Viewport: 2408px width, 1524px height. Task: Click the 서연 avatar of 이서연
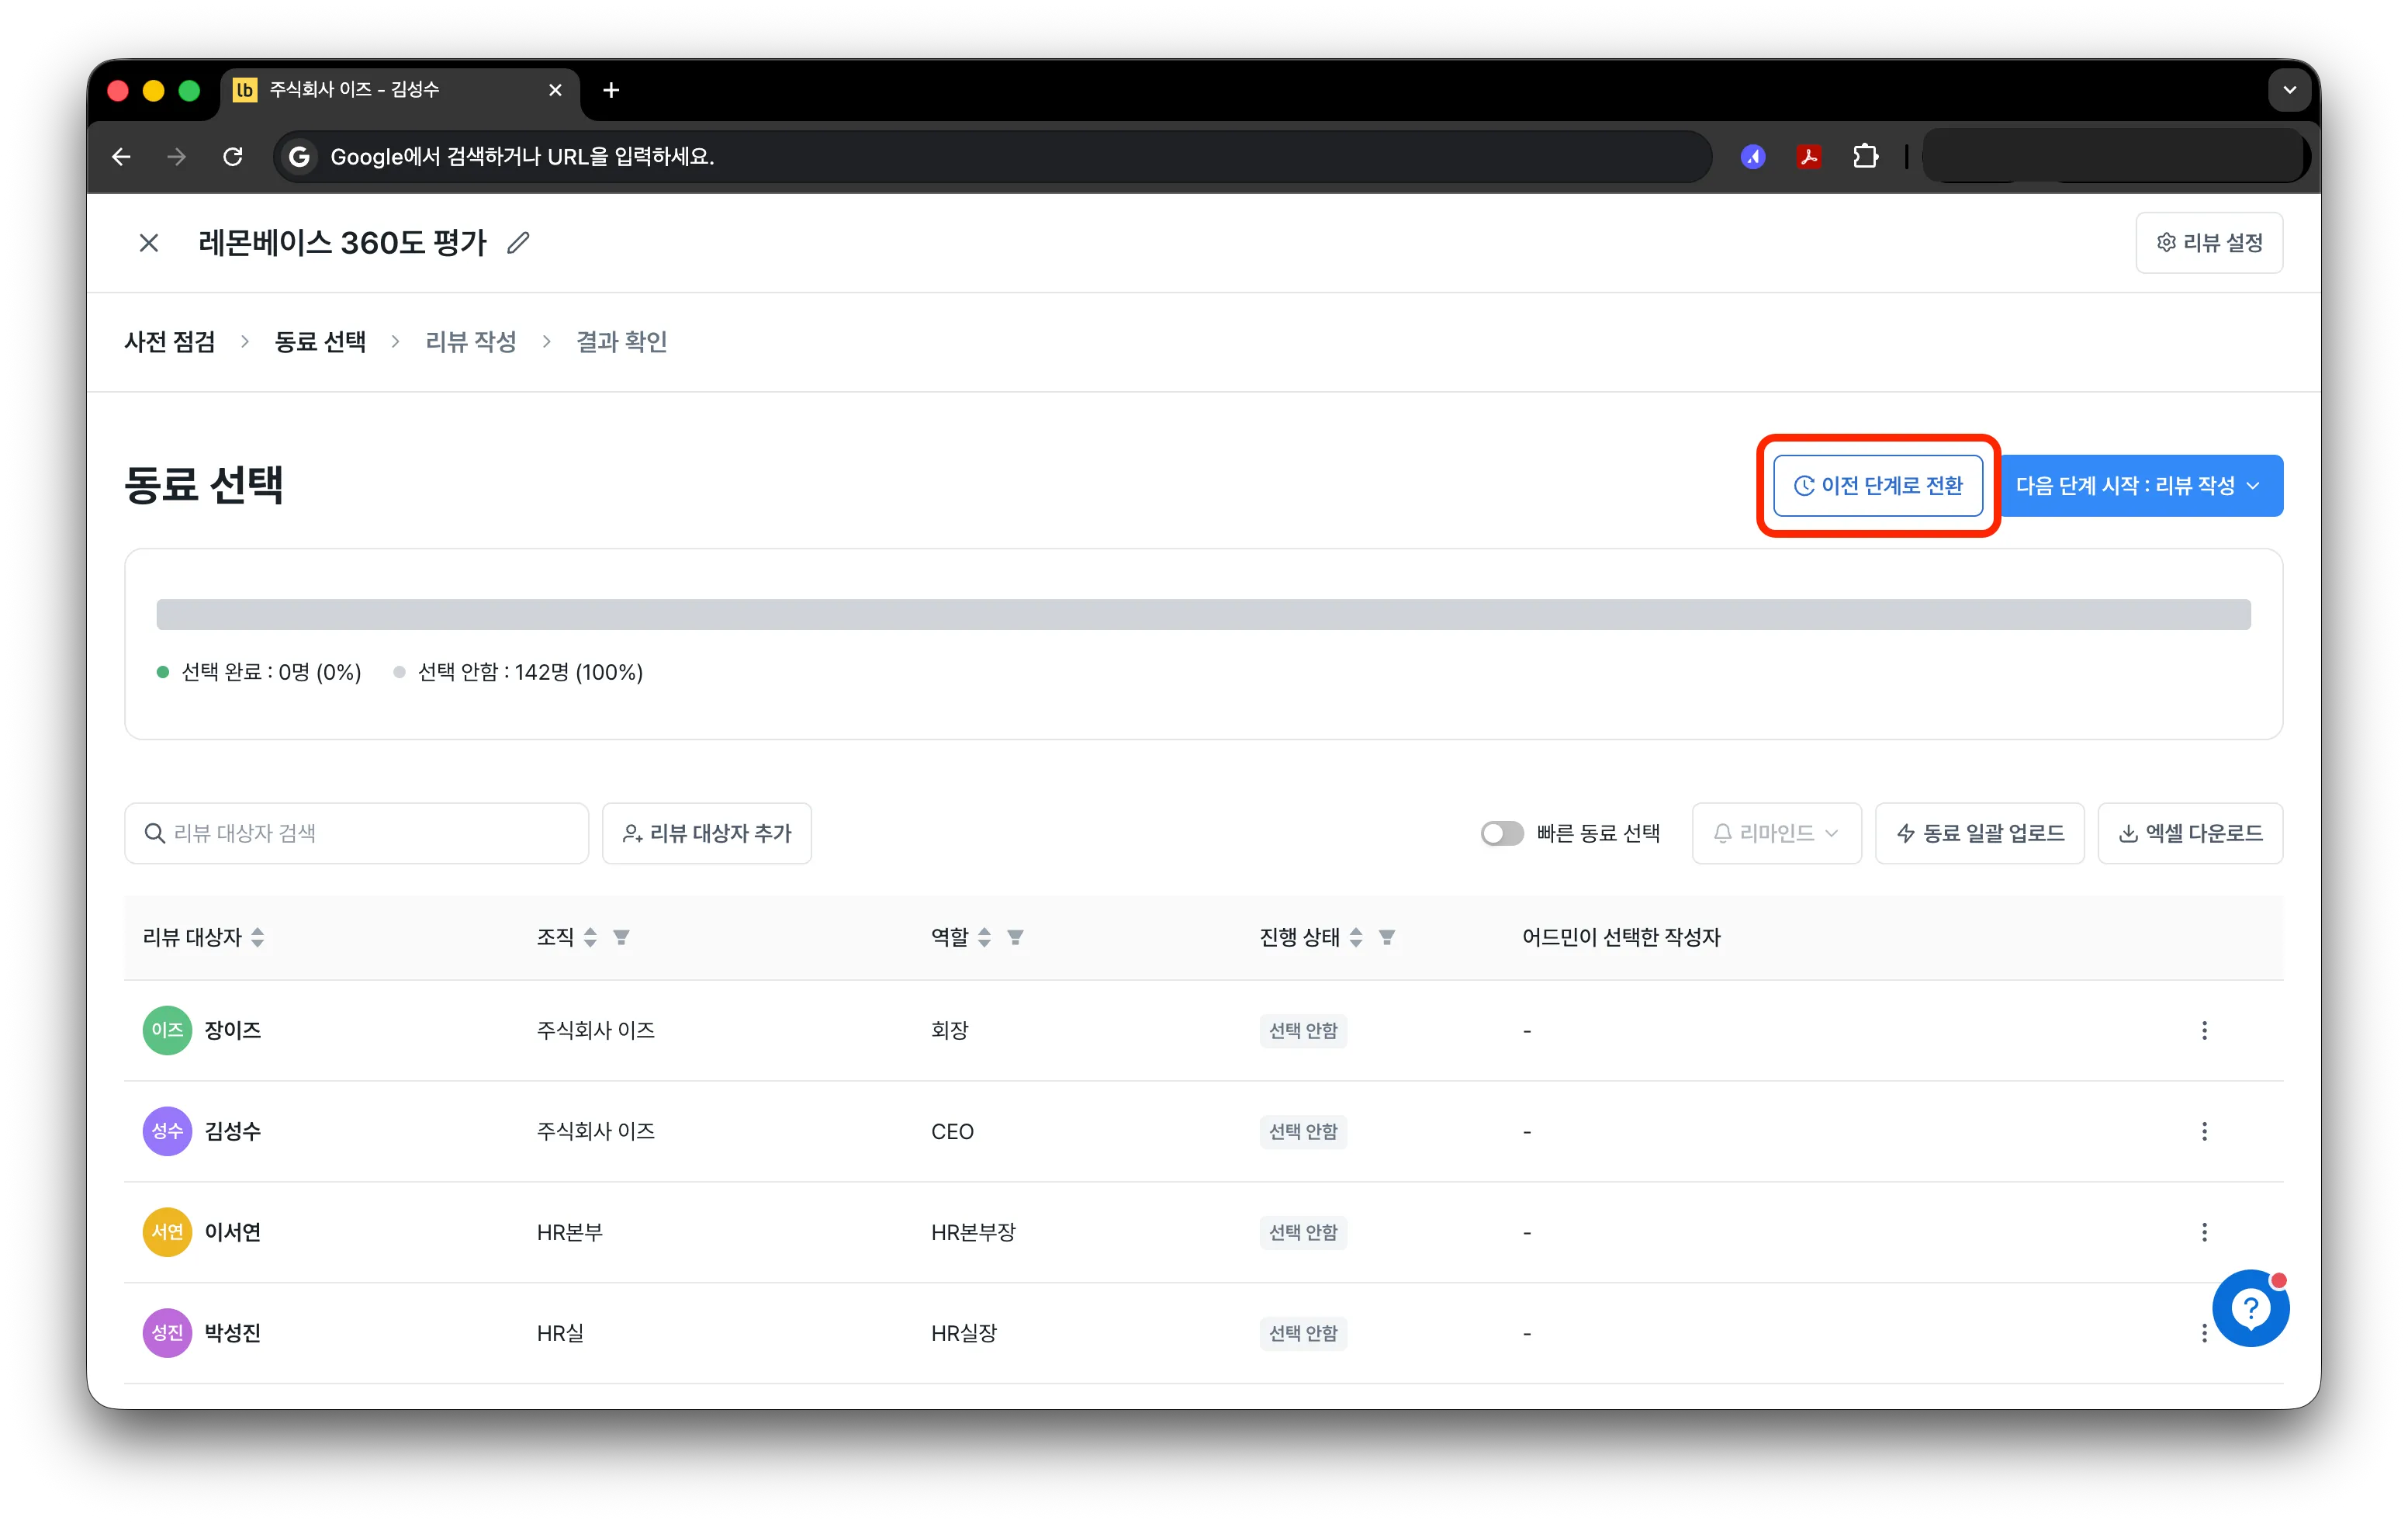click(167, 1233)
